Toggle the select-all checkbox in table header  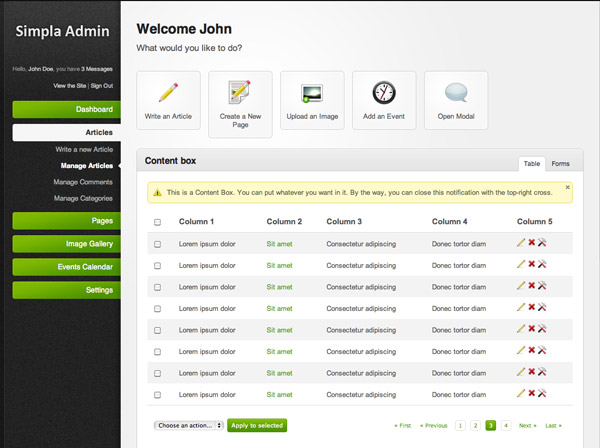click(x=157, y=222)
